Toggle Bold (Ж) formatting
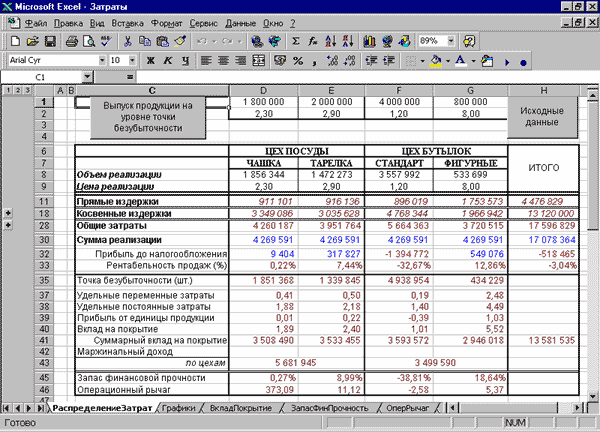 [x=151, y=60]
